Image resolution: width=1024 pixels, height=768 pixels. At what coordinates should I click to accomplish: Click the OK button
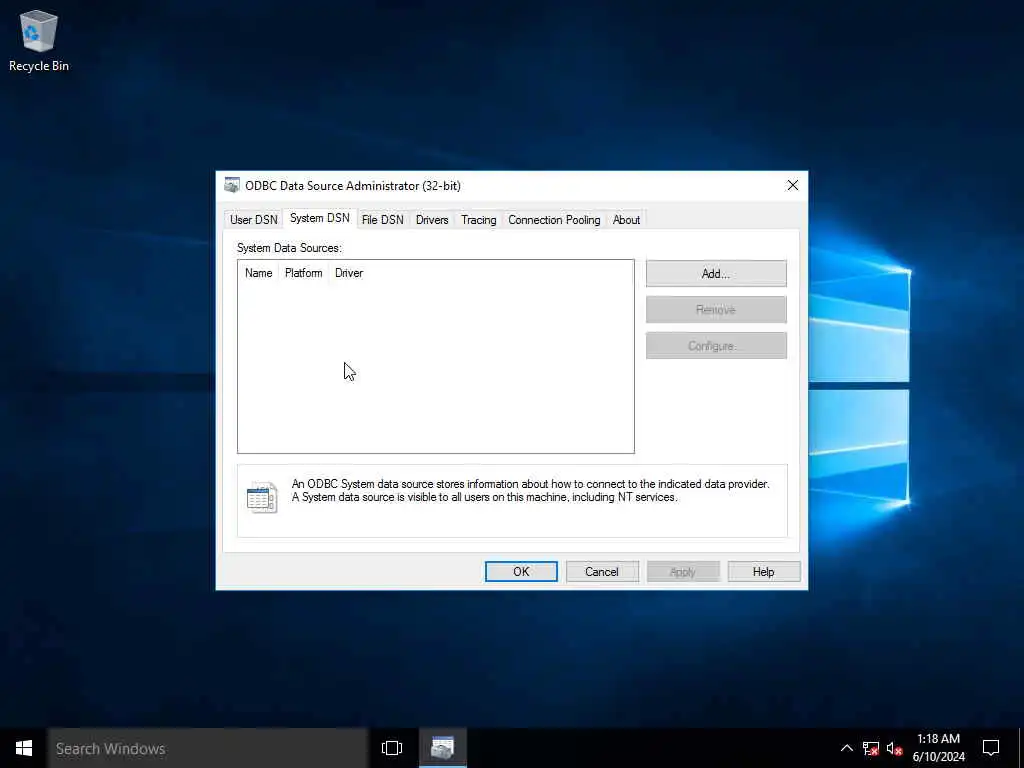521,571
